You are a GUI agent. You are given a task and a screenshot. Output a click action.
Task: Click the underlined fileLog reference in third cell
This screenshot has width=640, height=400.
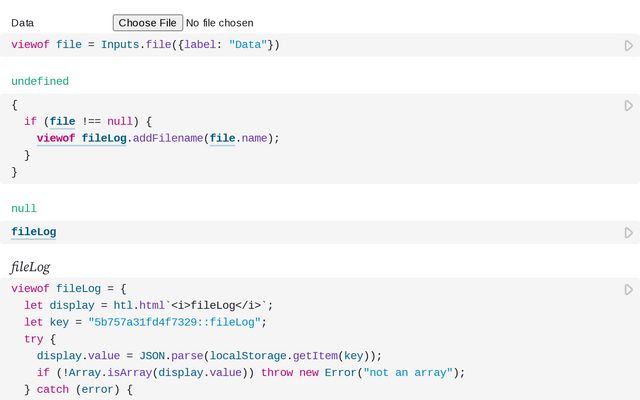tap(33, 232)
